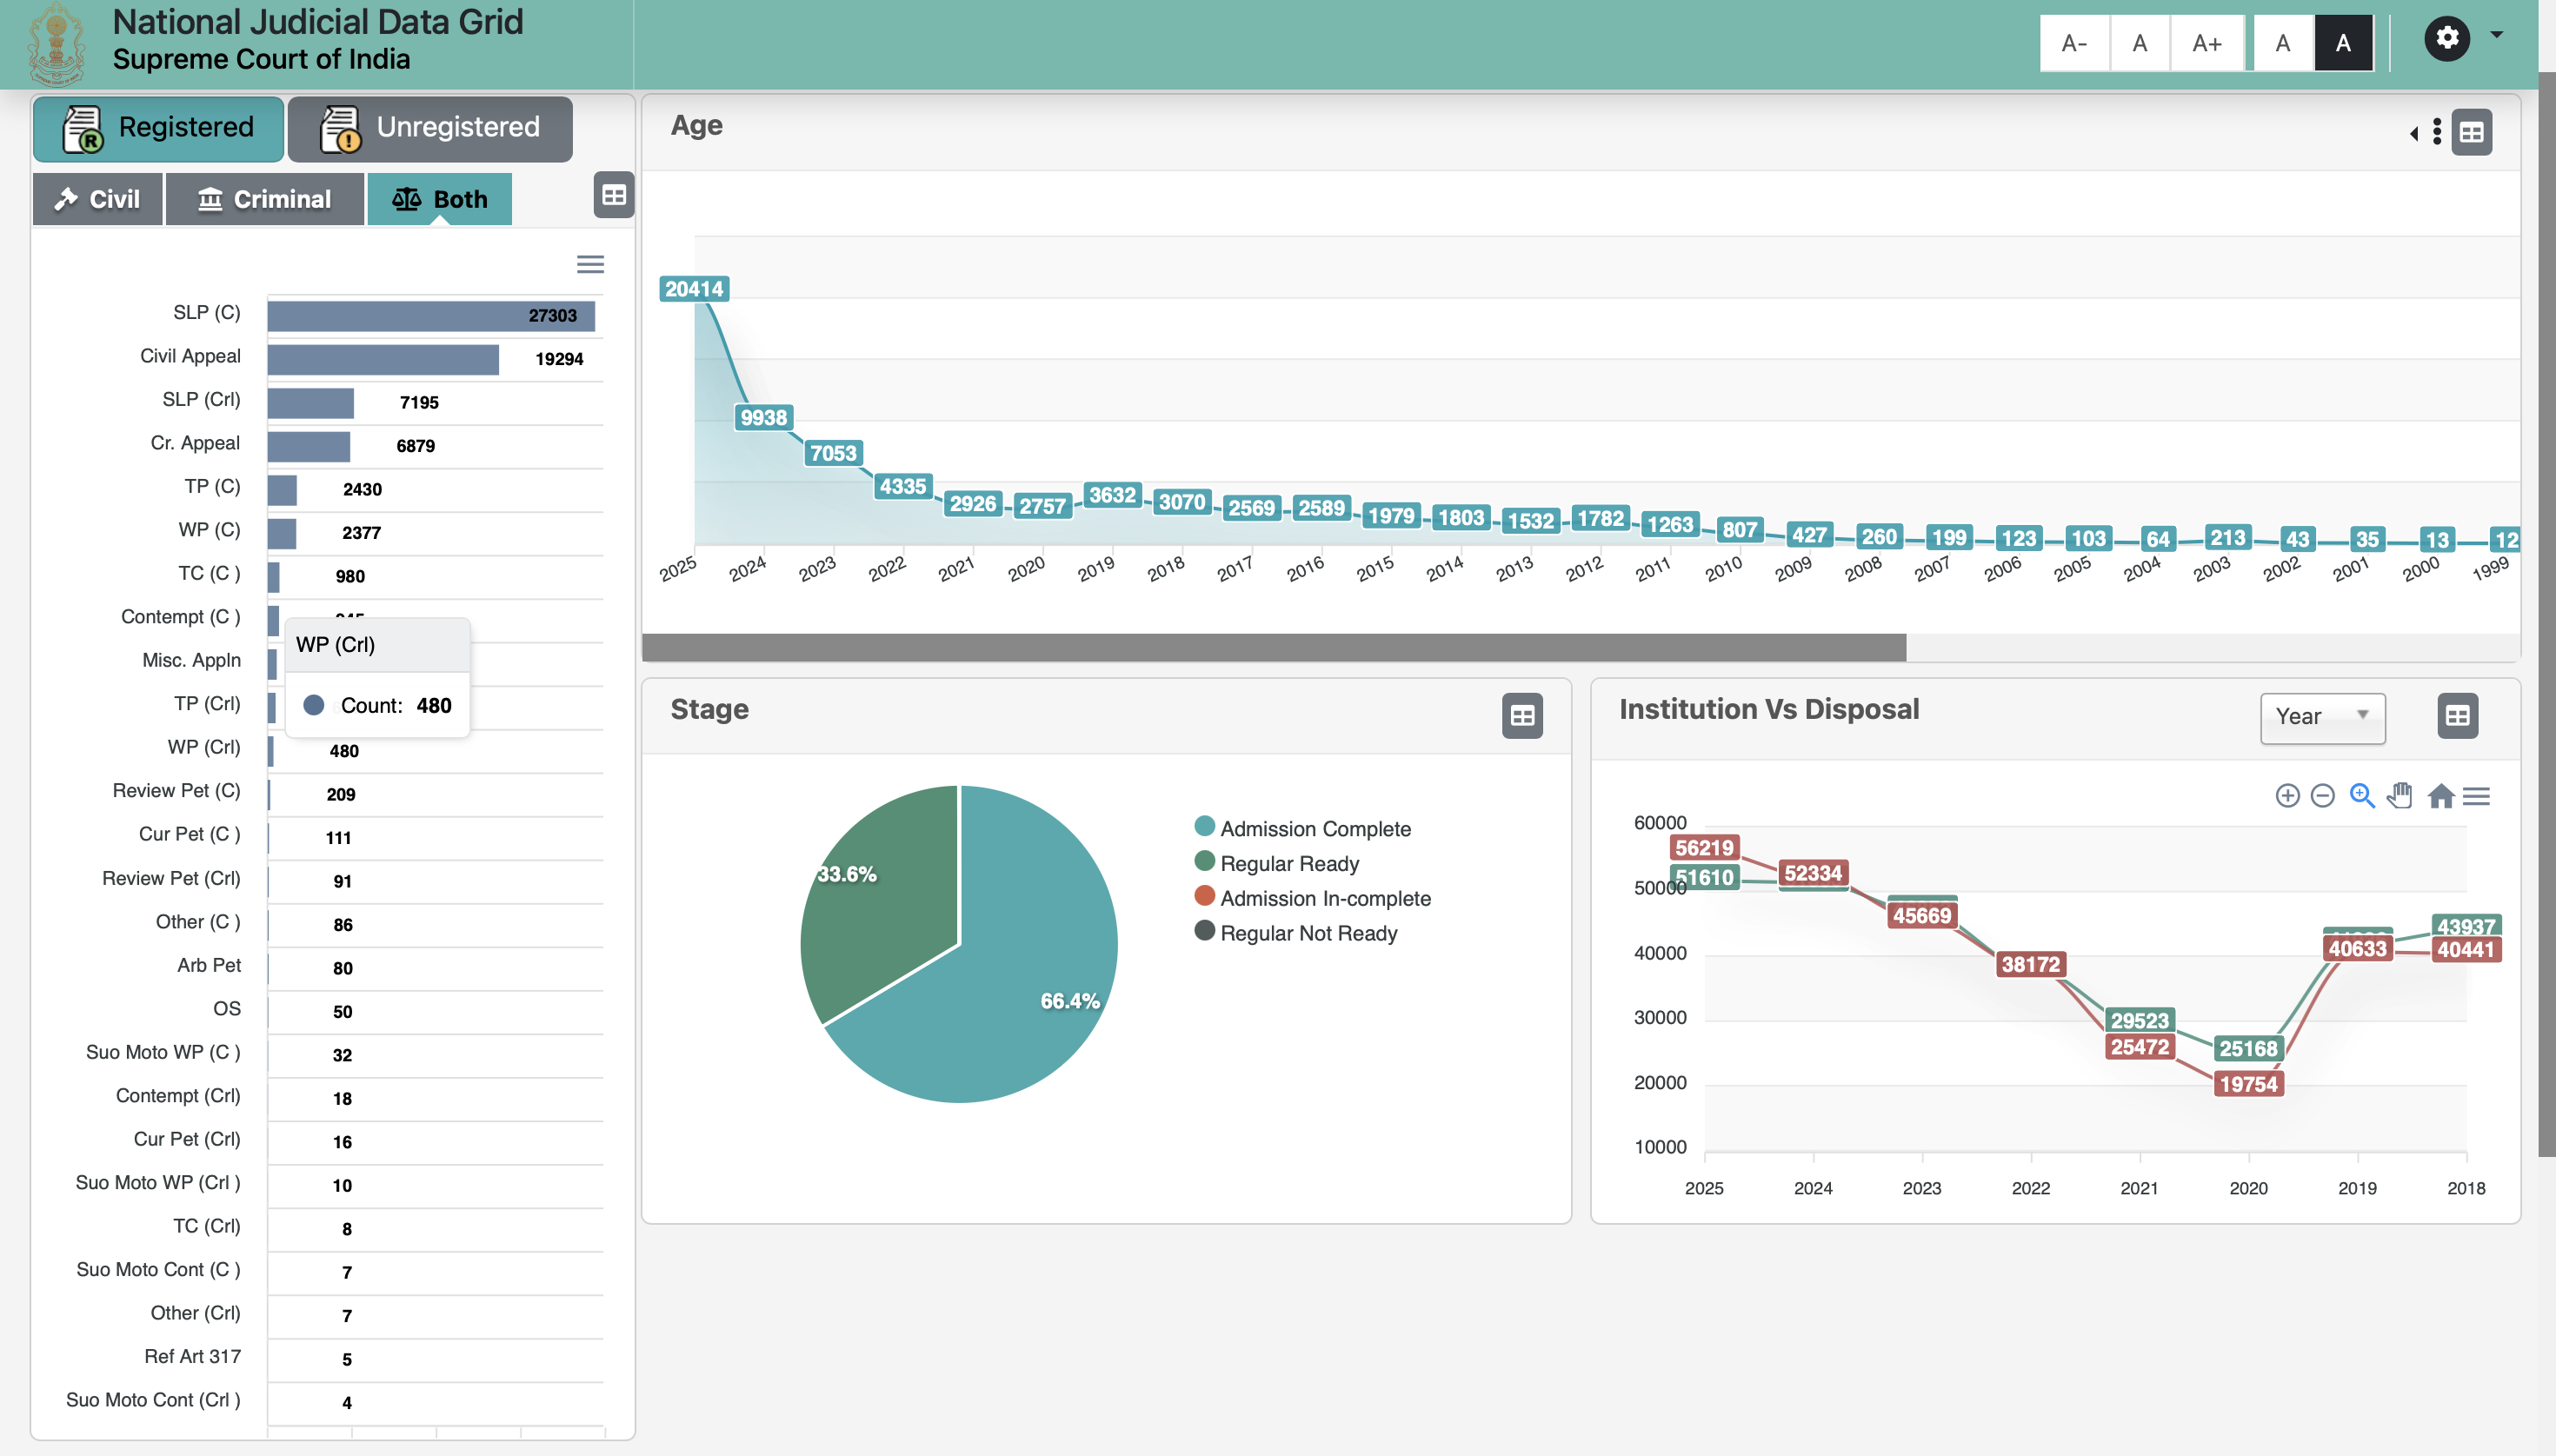Select the Criminal case type tab
2556x1456 pixels.
pyautogui.click(x=264, y=199)
